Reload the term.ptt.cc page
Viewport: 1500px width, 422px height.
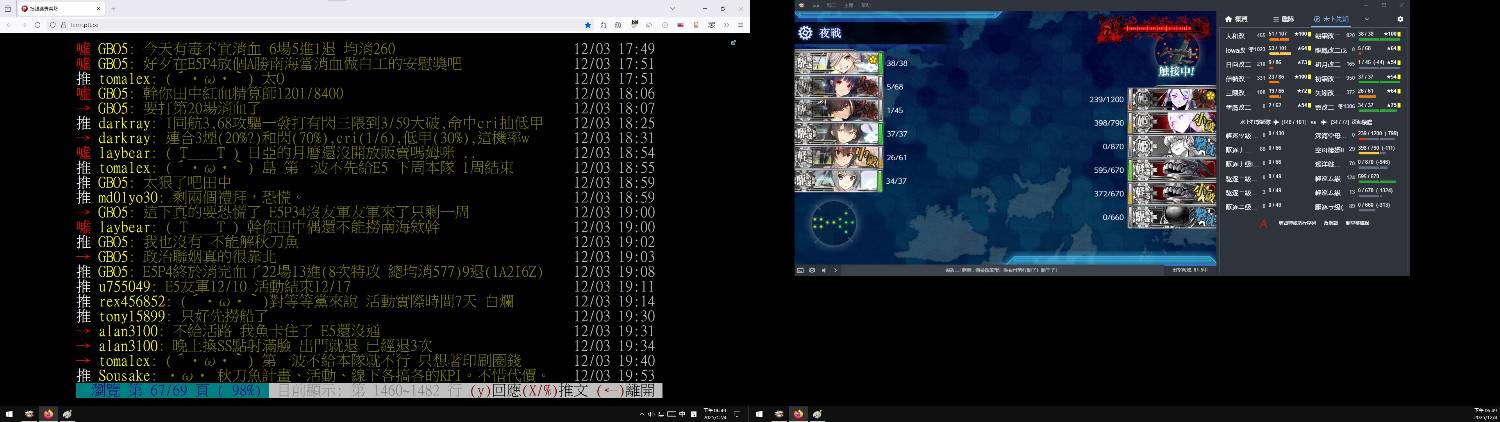(38, 24)
